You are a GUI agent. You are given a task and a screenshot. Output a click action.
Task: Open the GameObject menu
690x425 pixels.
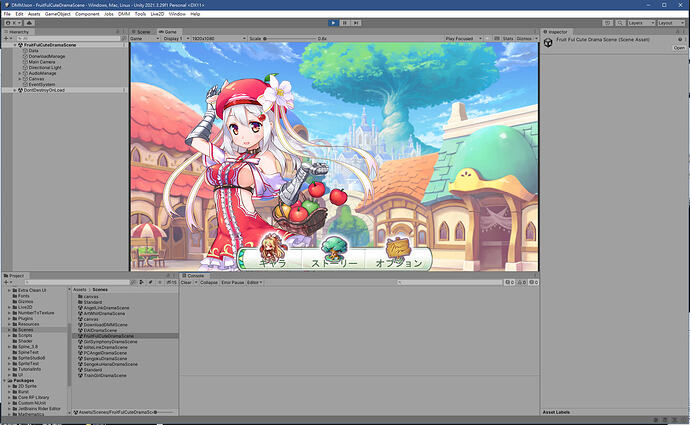[58, 14]
